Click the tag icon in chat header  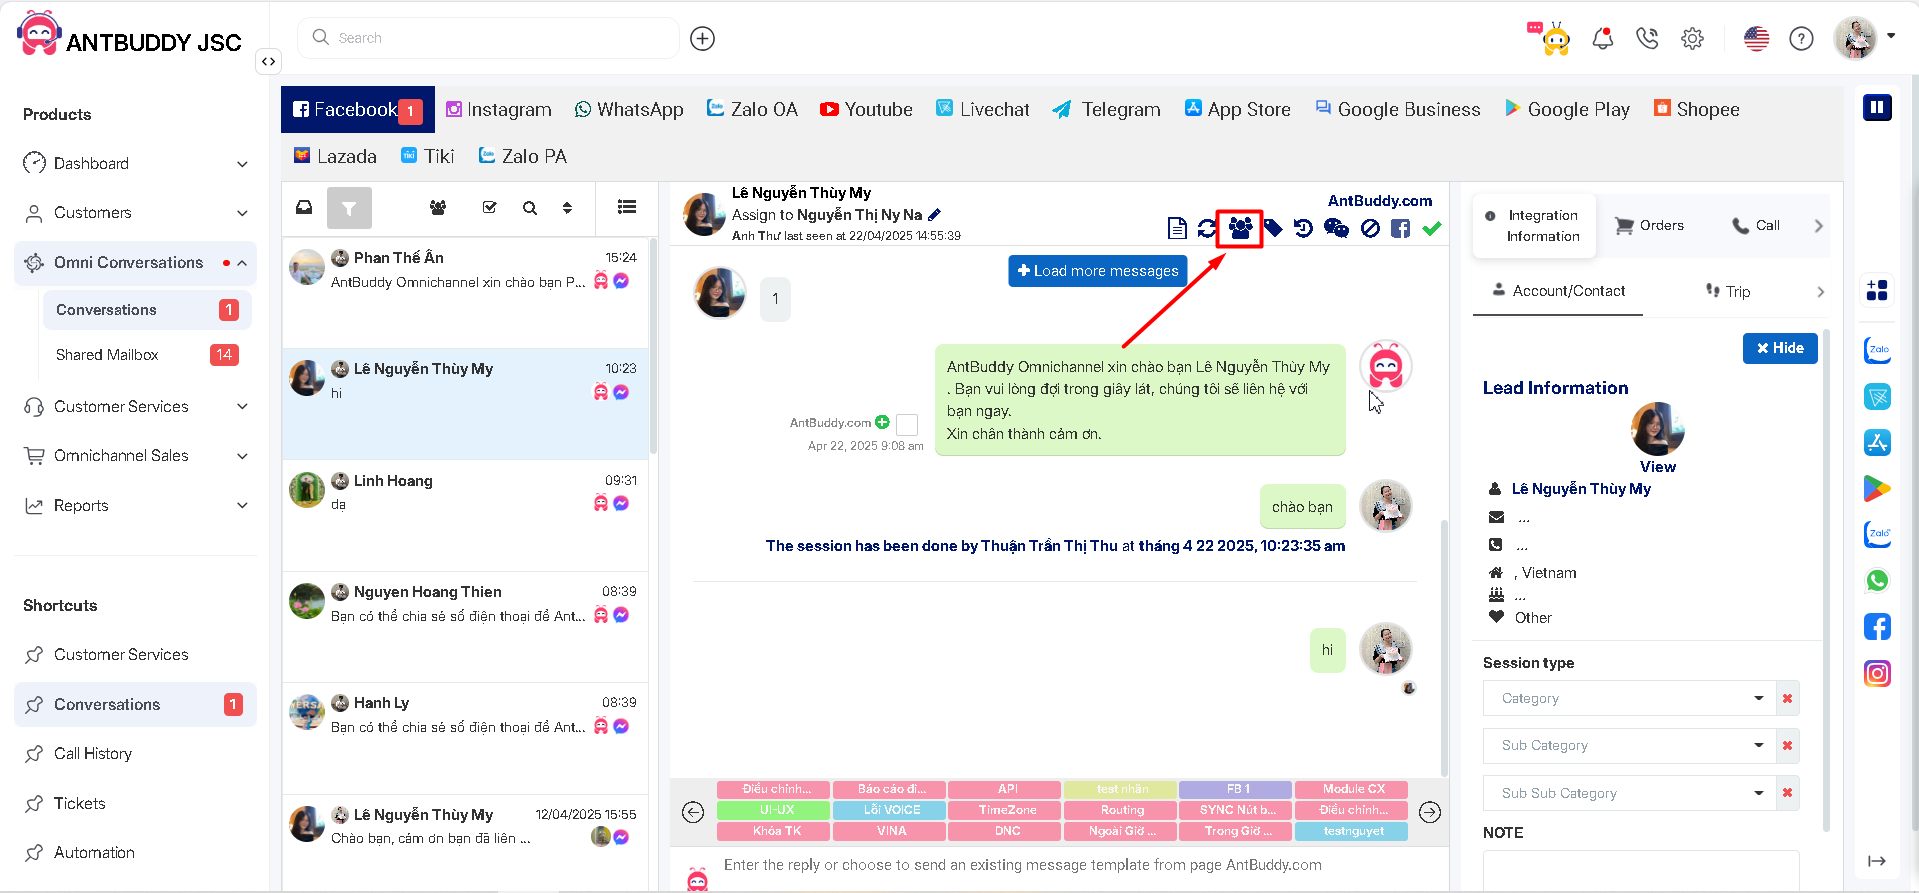[x=1273, y=228]
